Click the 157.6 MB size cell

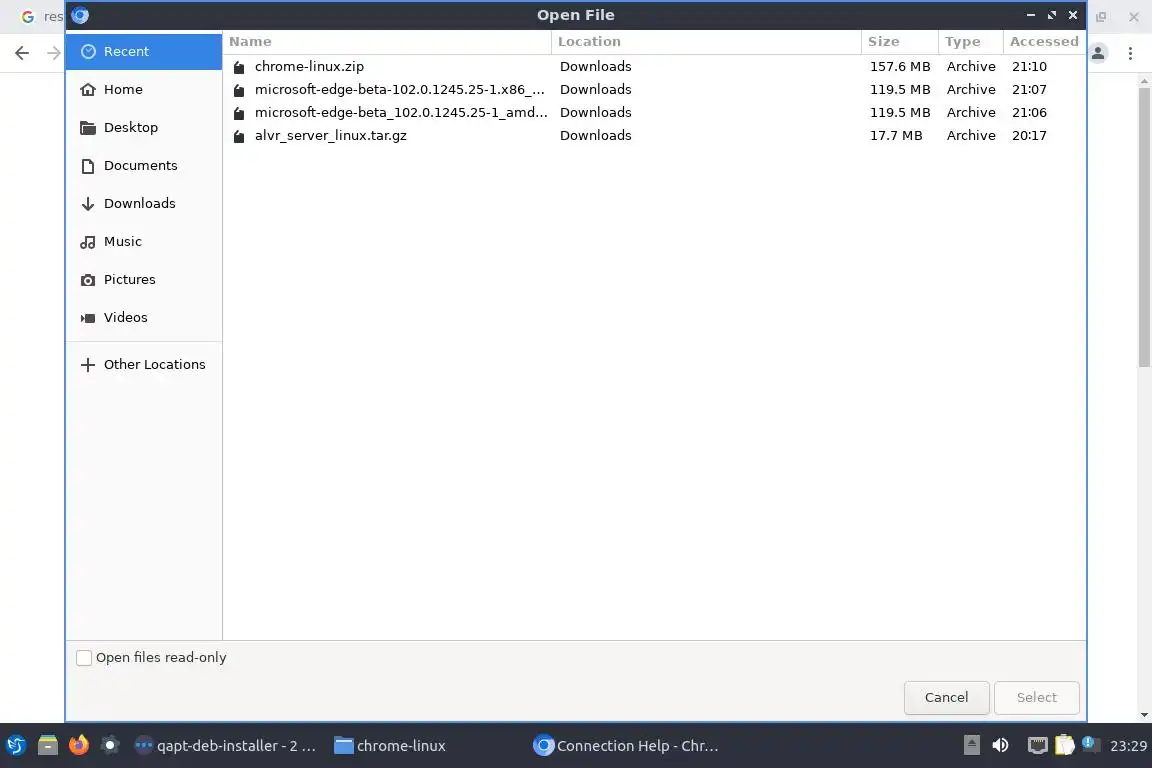(x=900, y=67)
